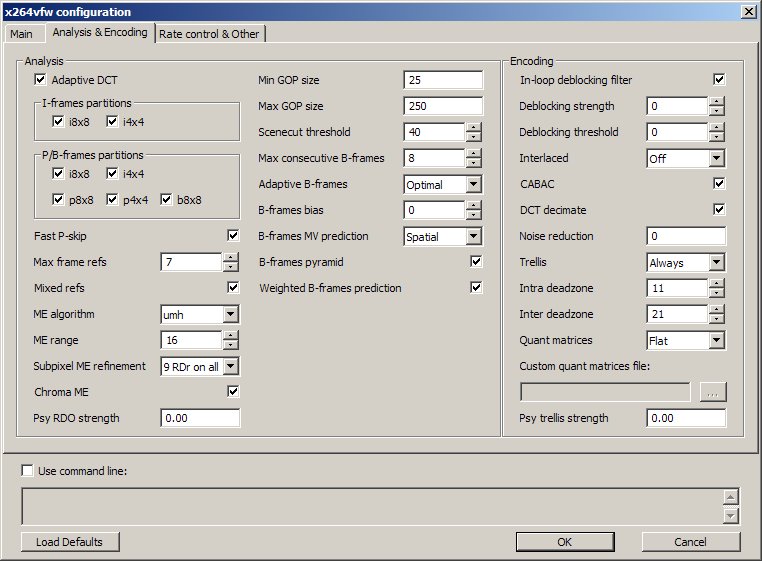Toggle B-frames pyramid checkbox

476,262
